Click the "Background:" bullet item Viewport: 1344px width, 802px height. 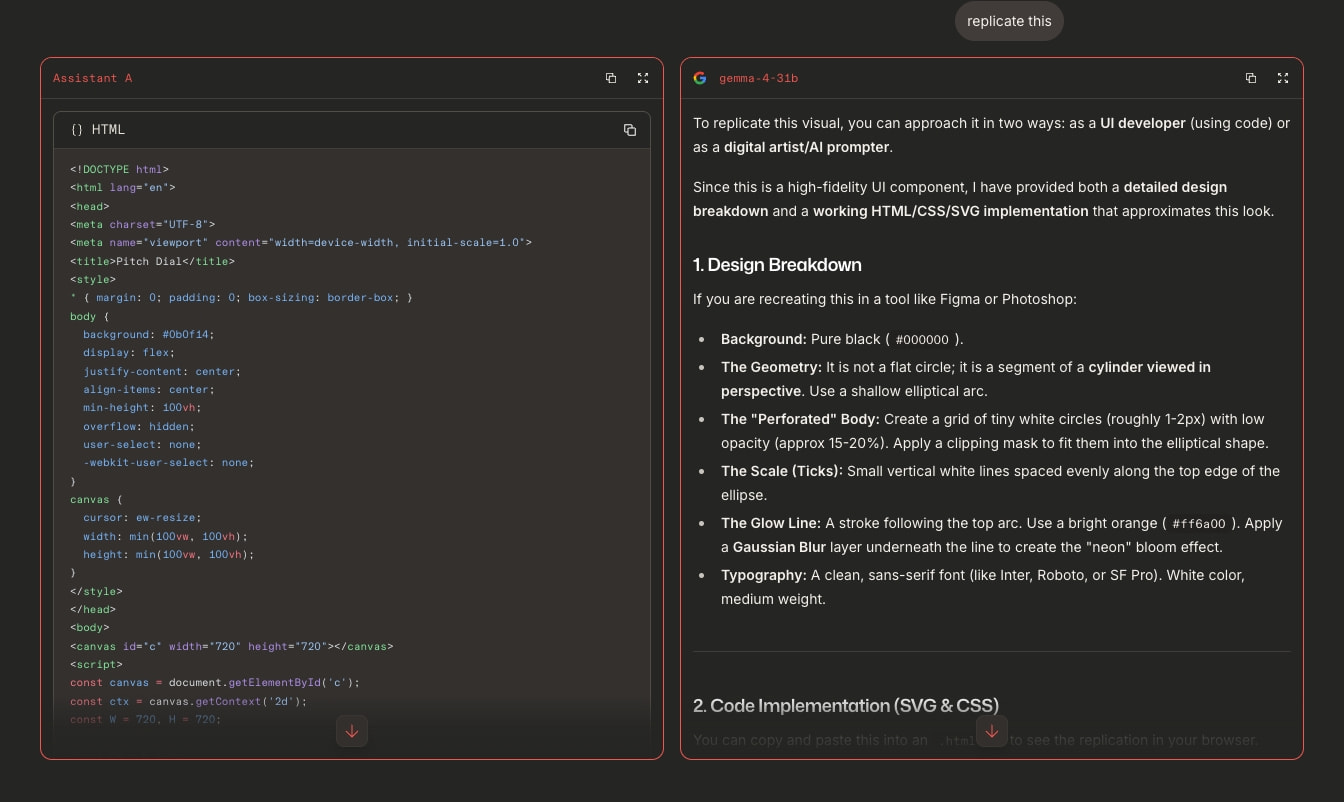click(x=842, y=339)
